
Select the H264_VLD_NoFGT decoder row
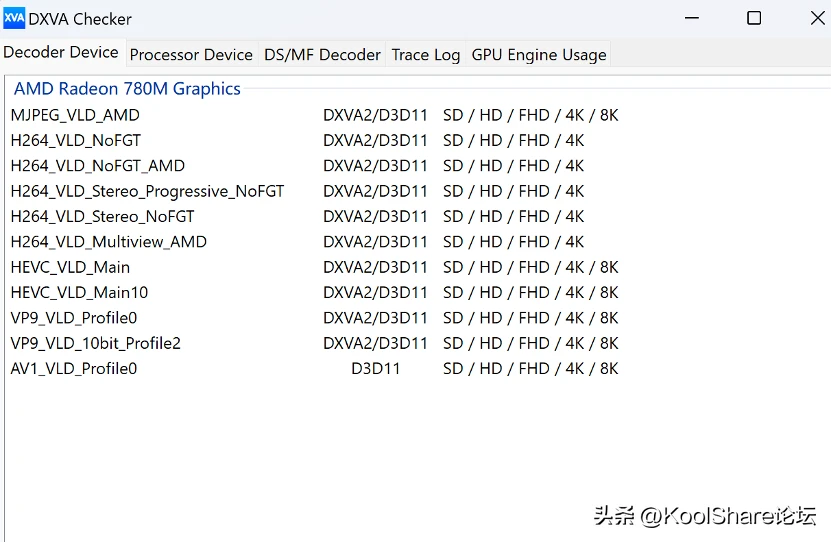click(x=76, y=140)
